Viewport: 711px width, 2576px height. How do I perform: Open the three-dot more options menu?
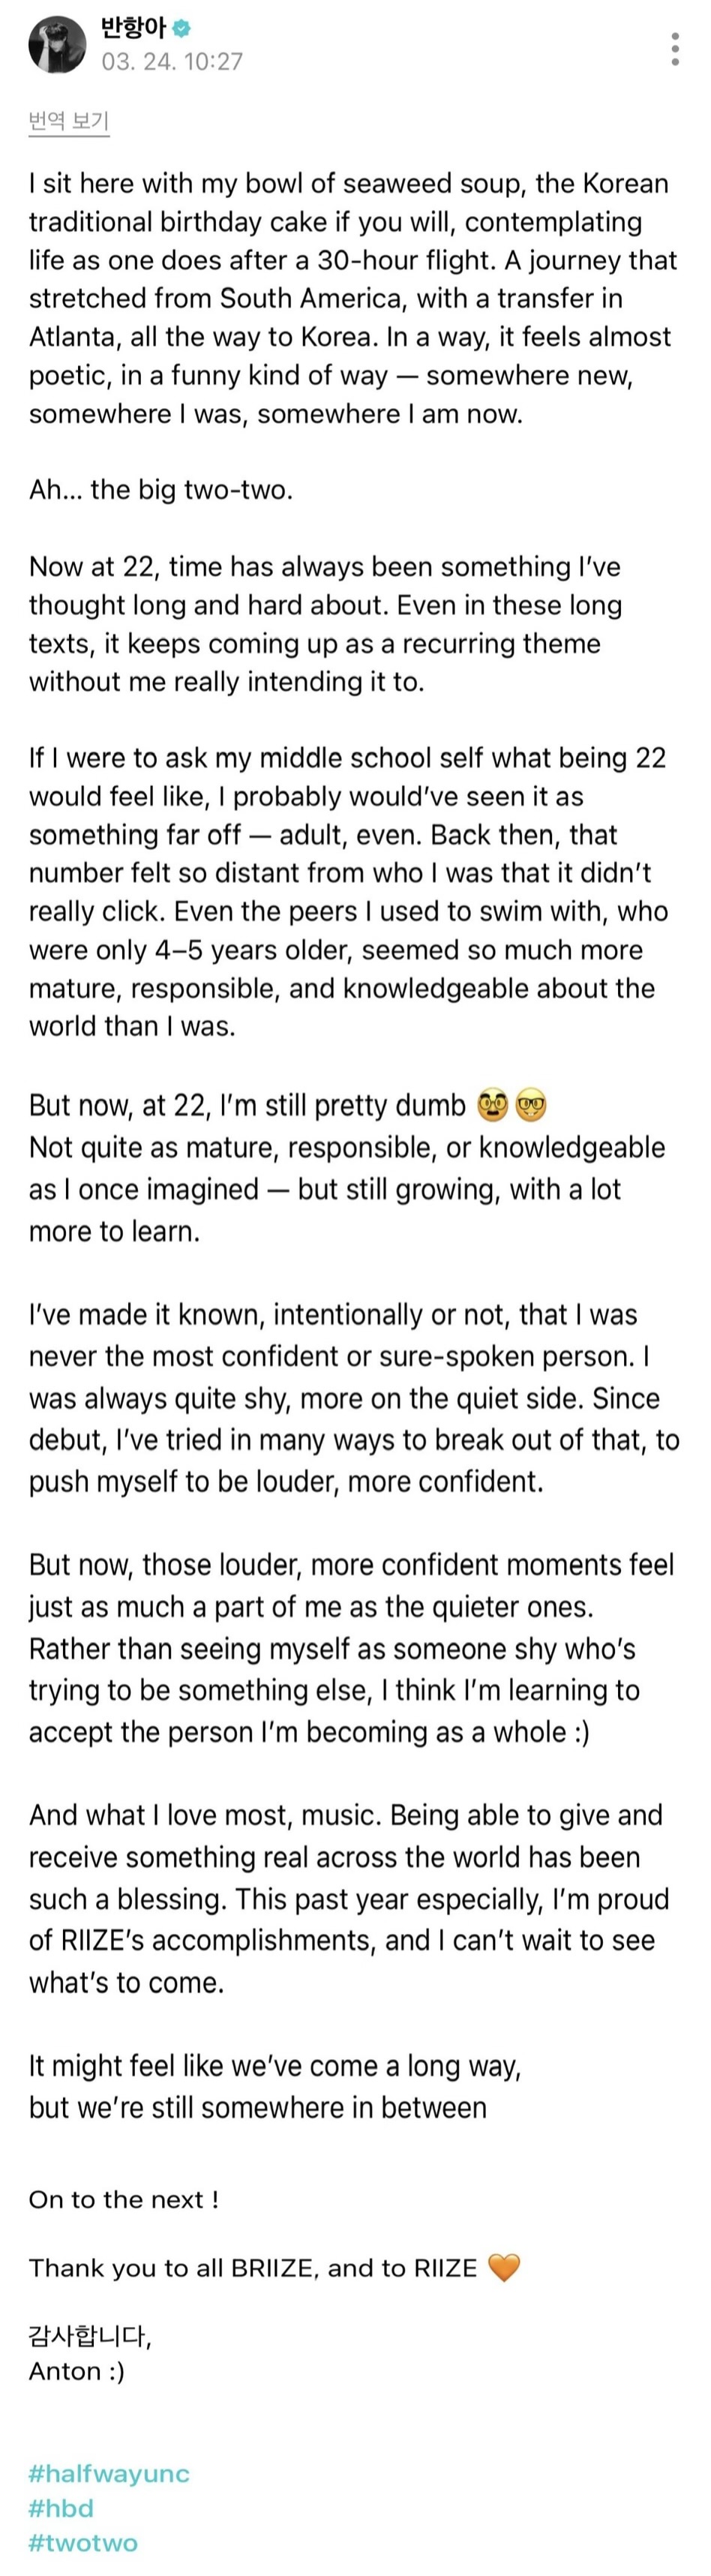tap(676, 48)
